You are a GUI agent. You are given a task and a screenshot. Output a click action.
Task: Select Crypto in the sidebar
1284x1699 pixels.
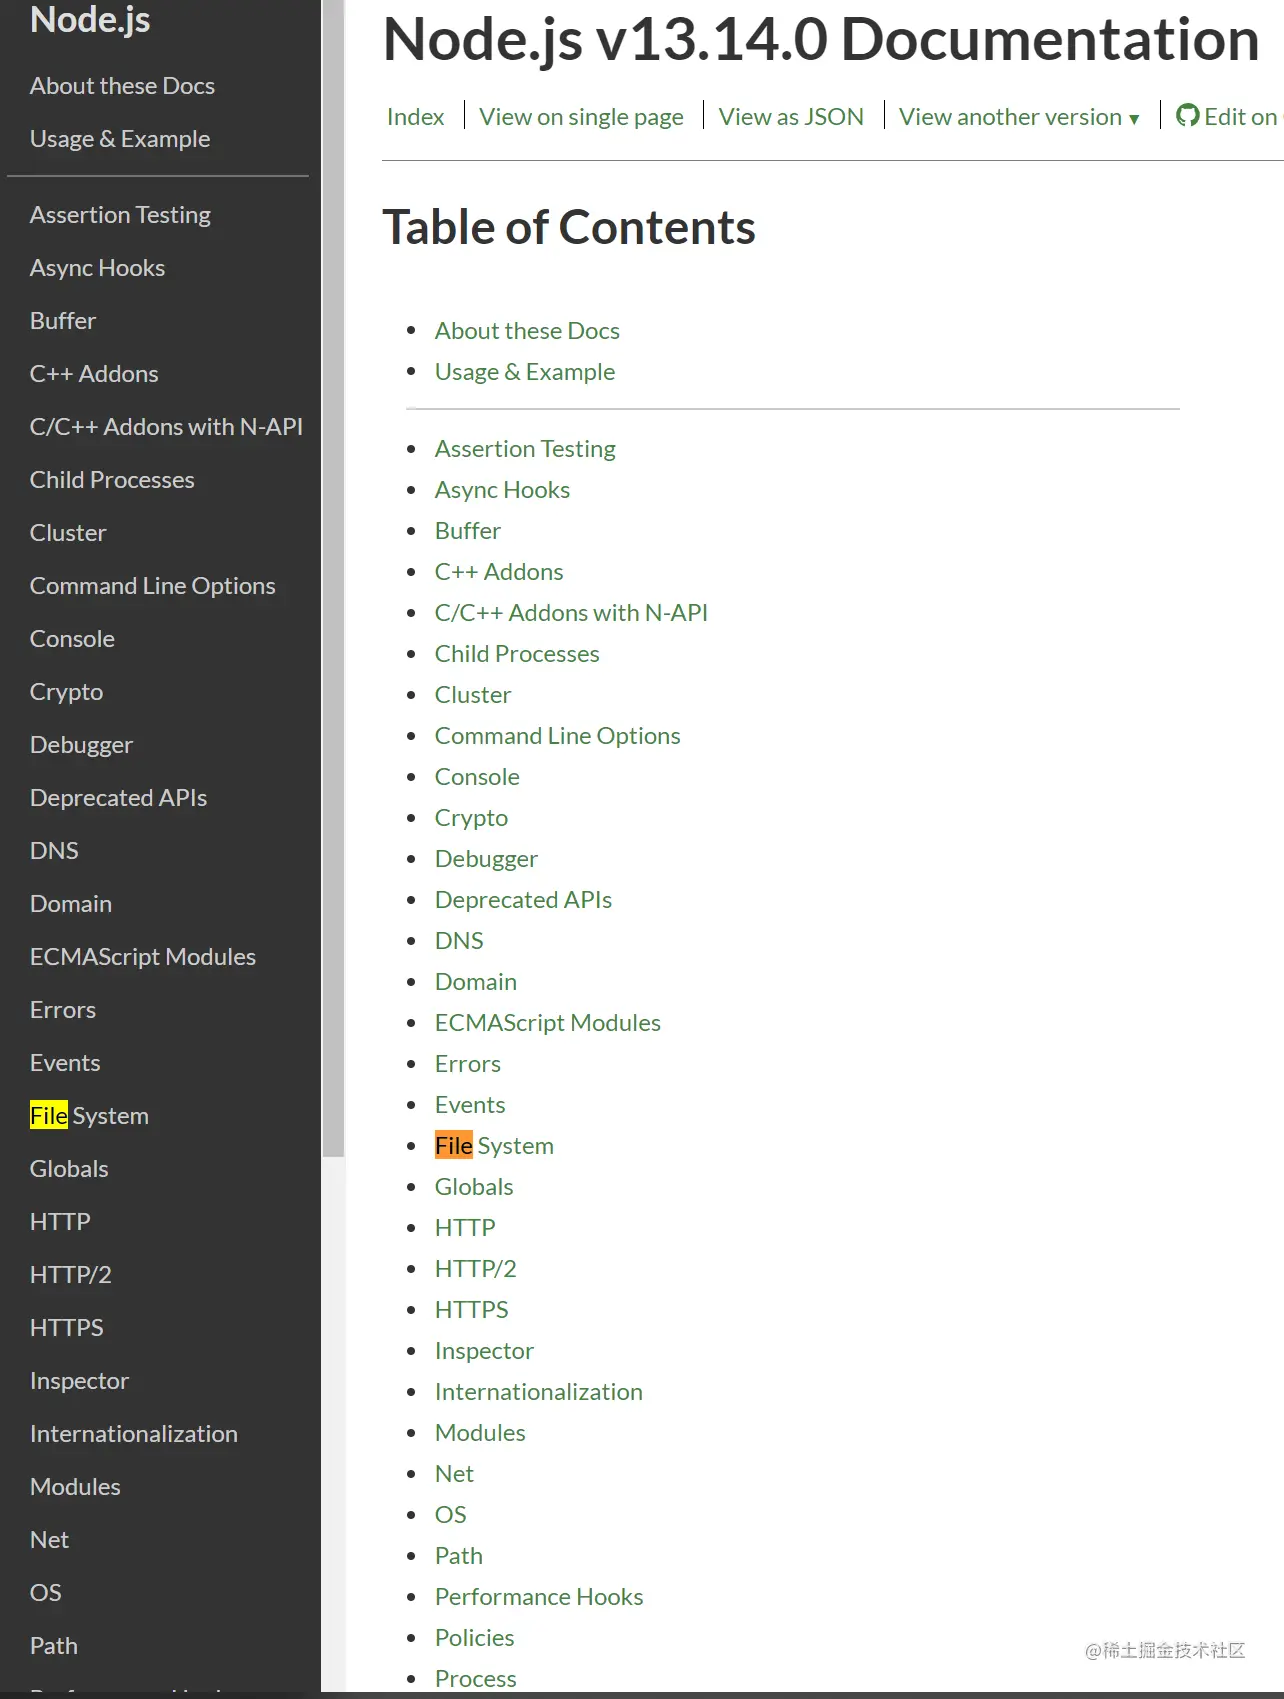click(x=66, y=692)
